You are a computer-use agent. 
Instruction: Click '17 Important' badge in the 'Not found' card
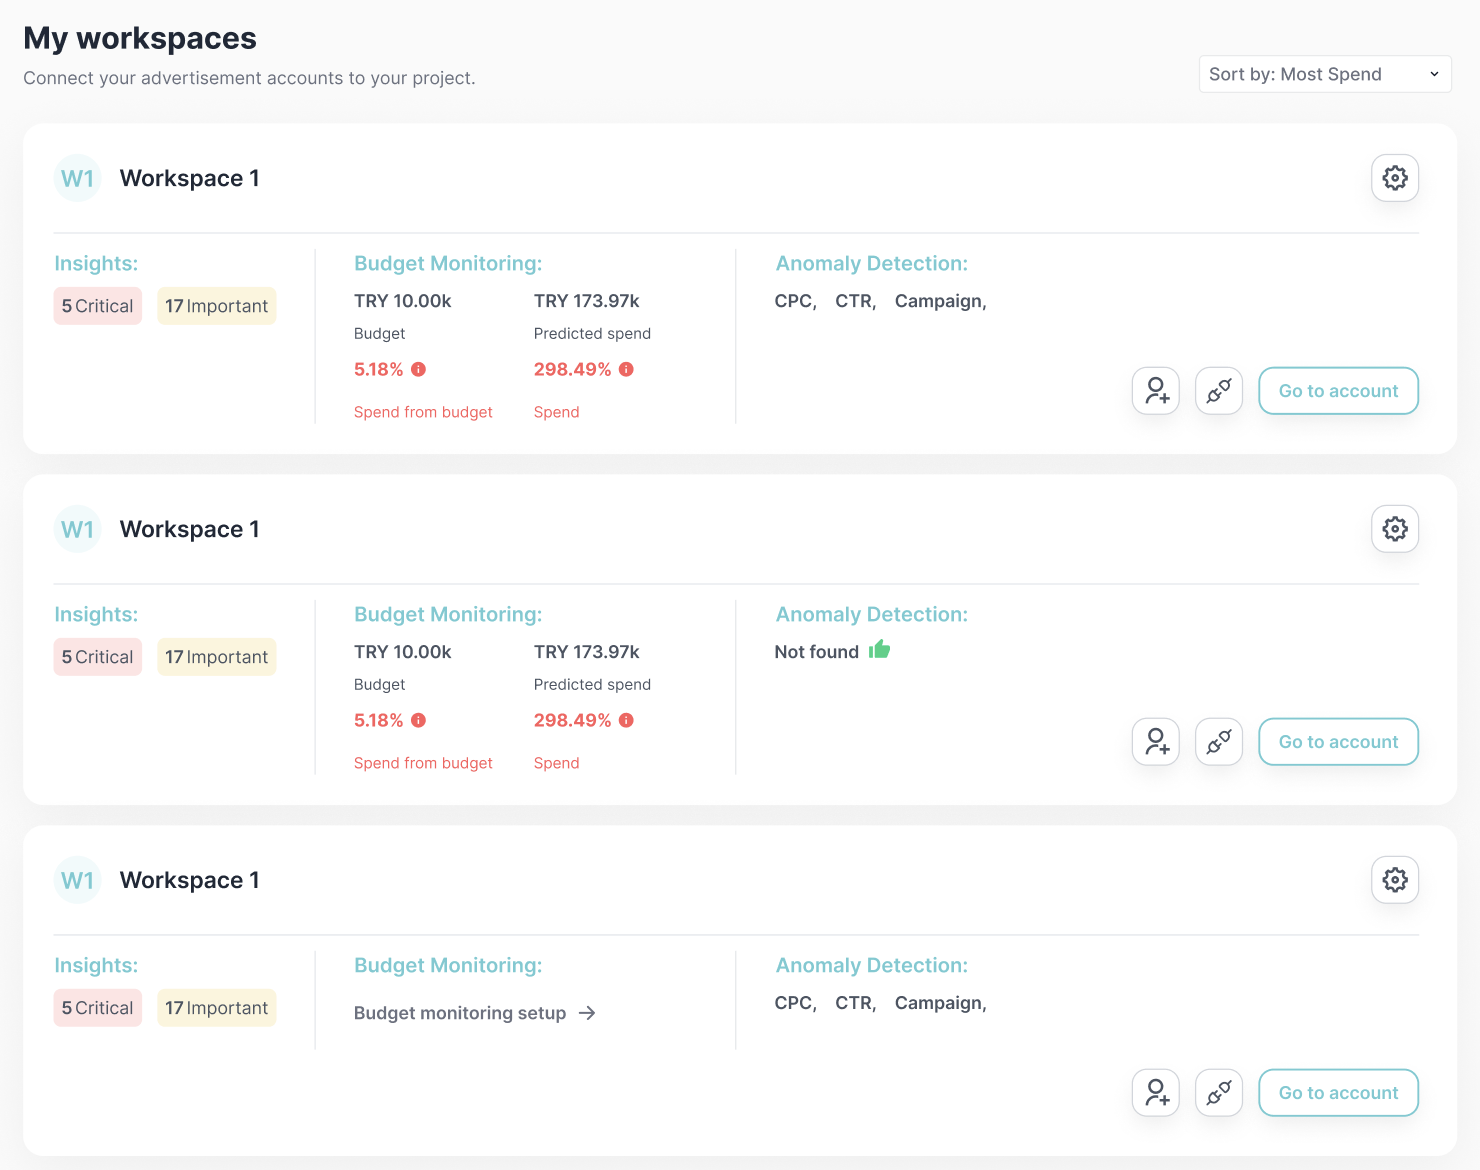click(x=217, y=657)
